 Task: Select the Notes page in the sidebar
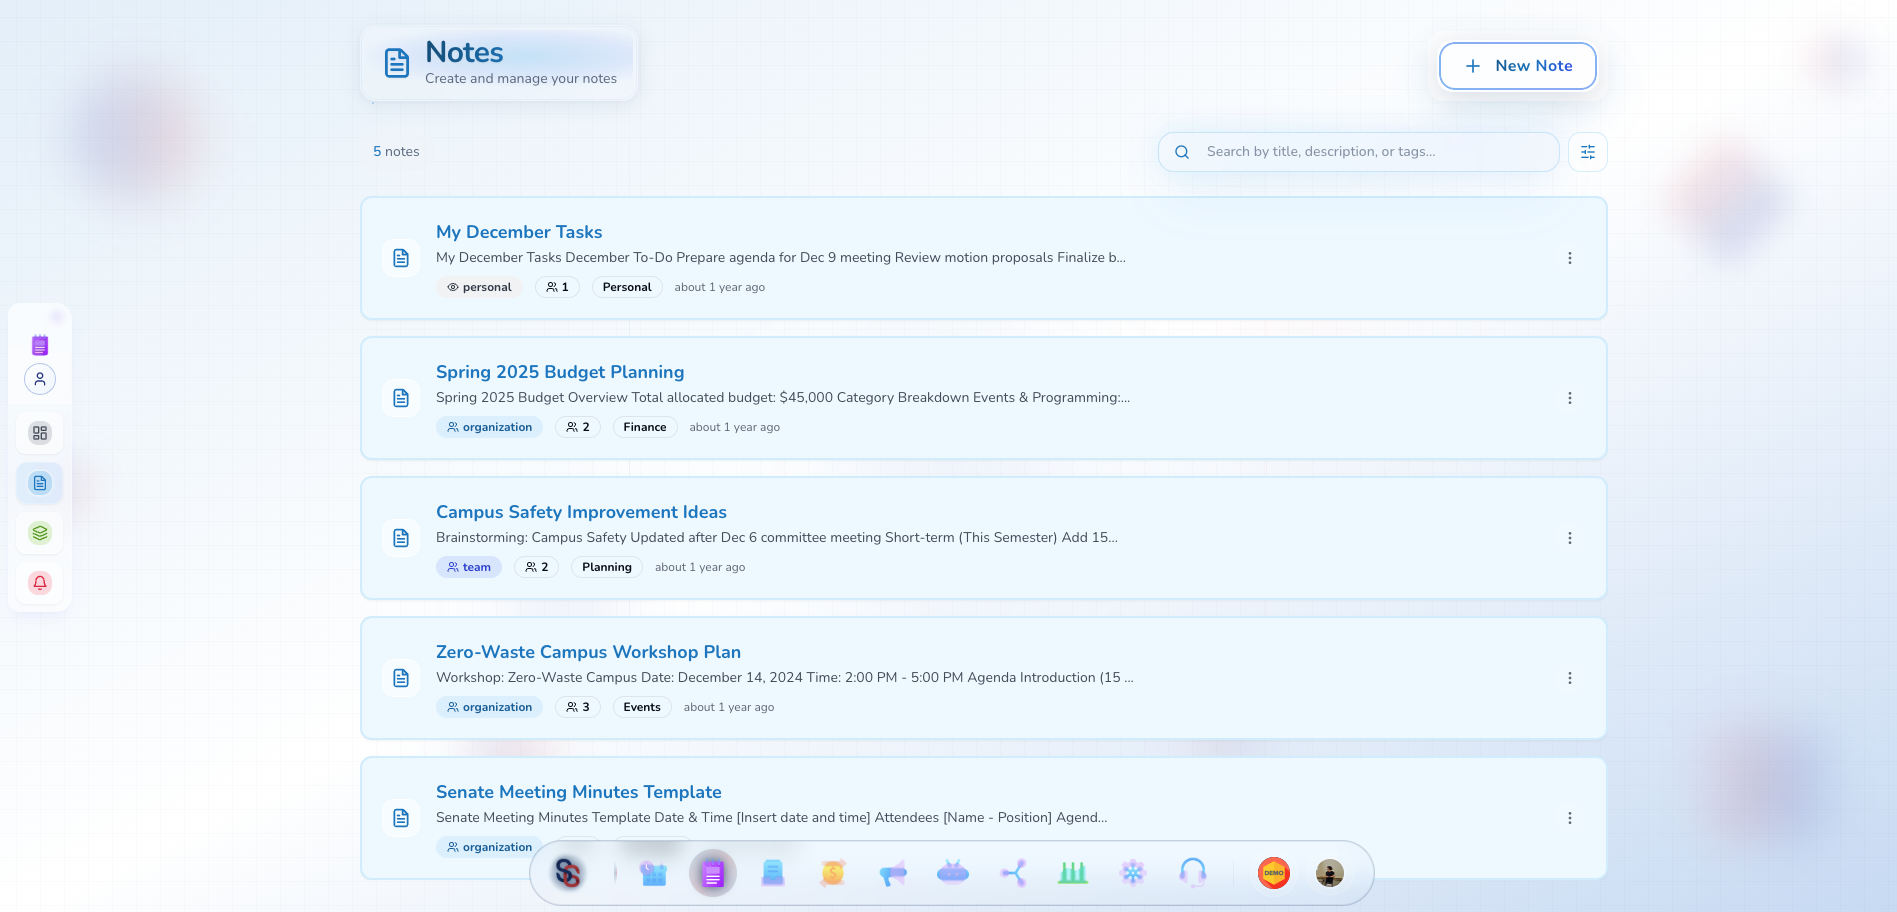pos(40,483)
